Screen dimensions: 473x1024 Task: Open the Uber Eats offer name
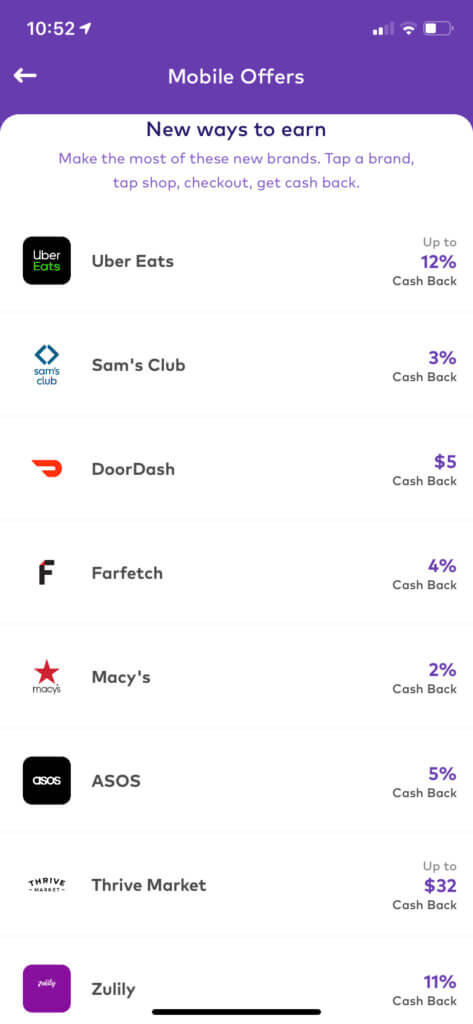coord(133,261)
